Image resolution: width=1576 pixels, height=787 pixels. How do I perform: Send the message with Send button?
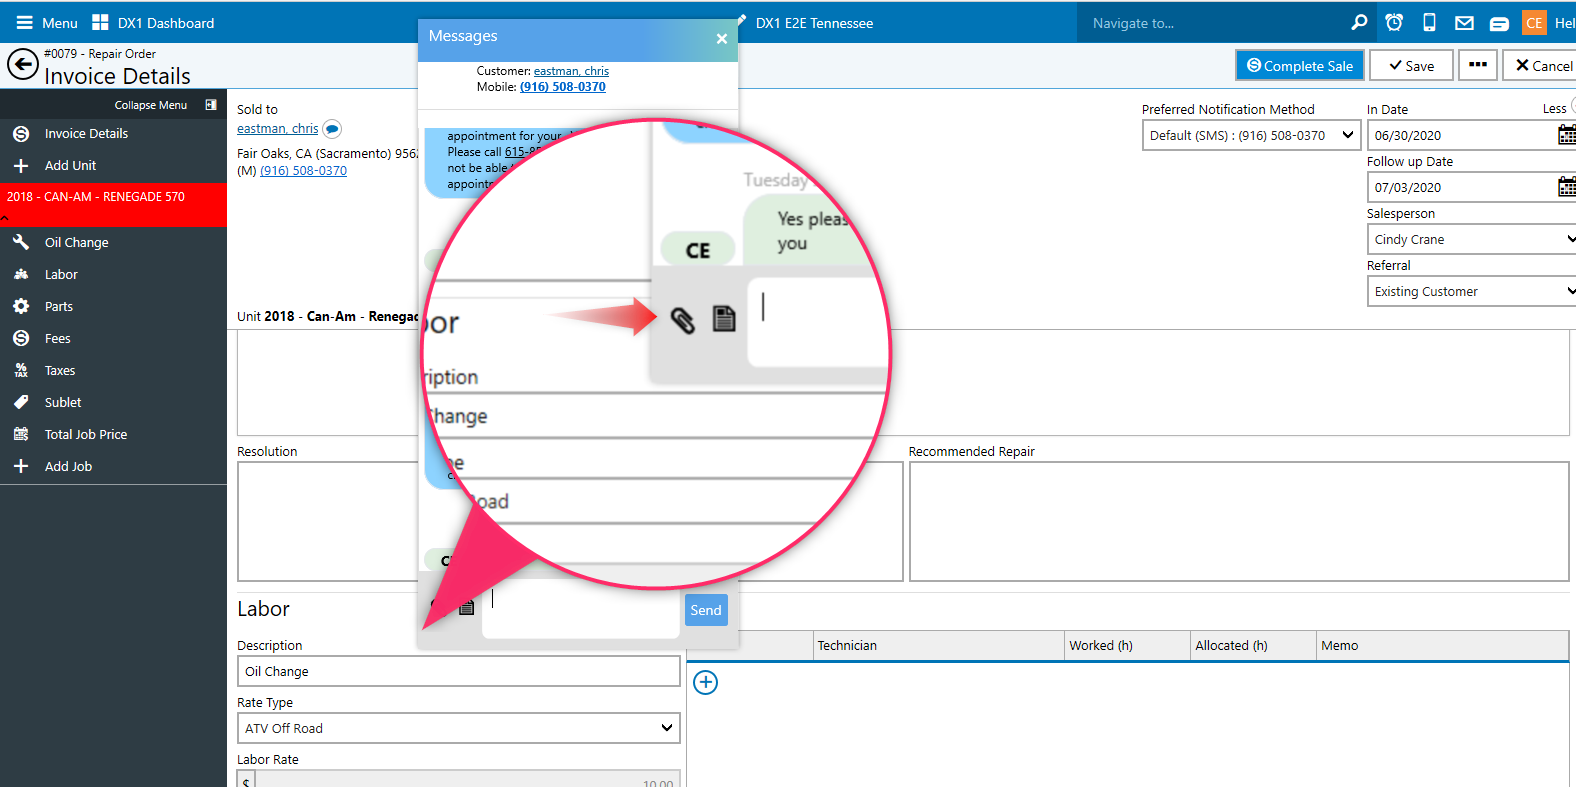[706, 610]
